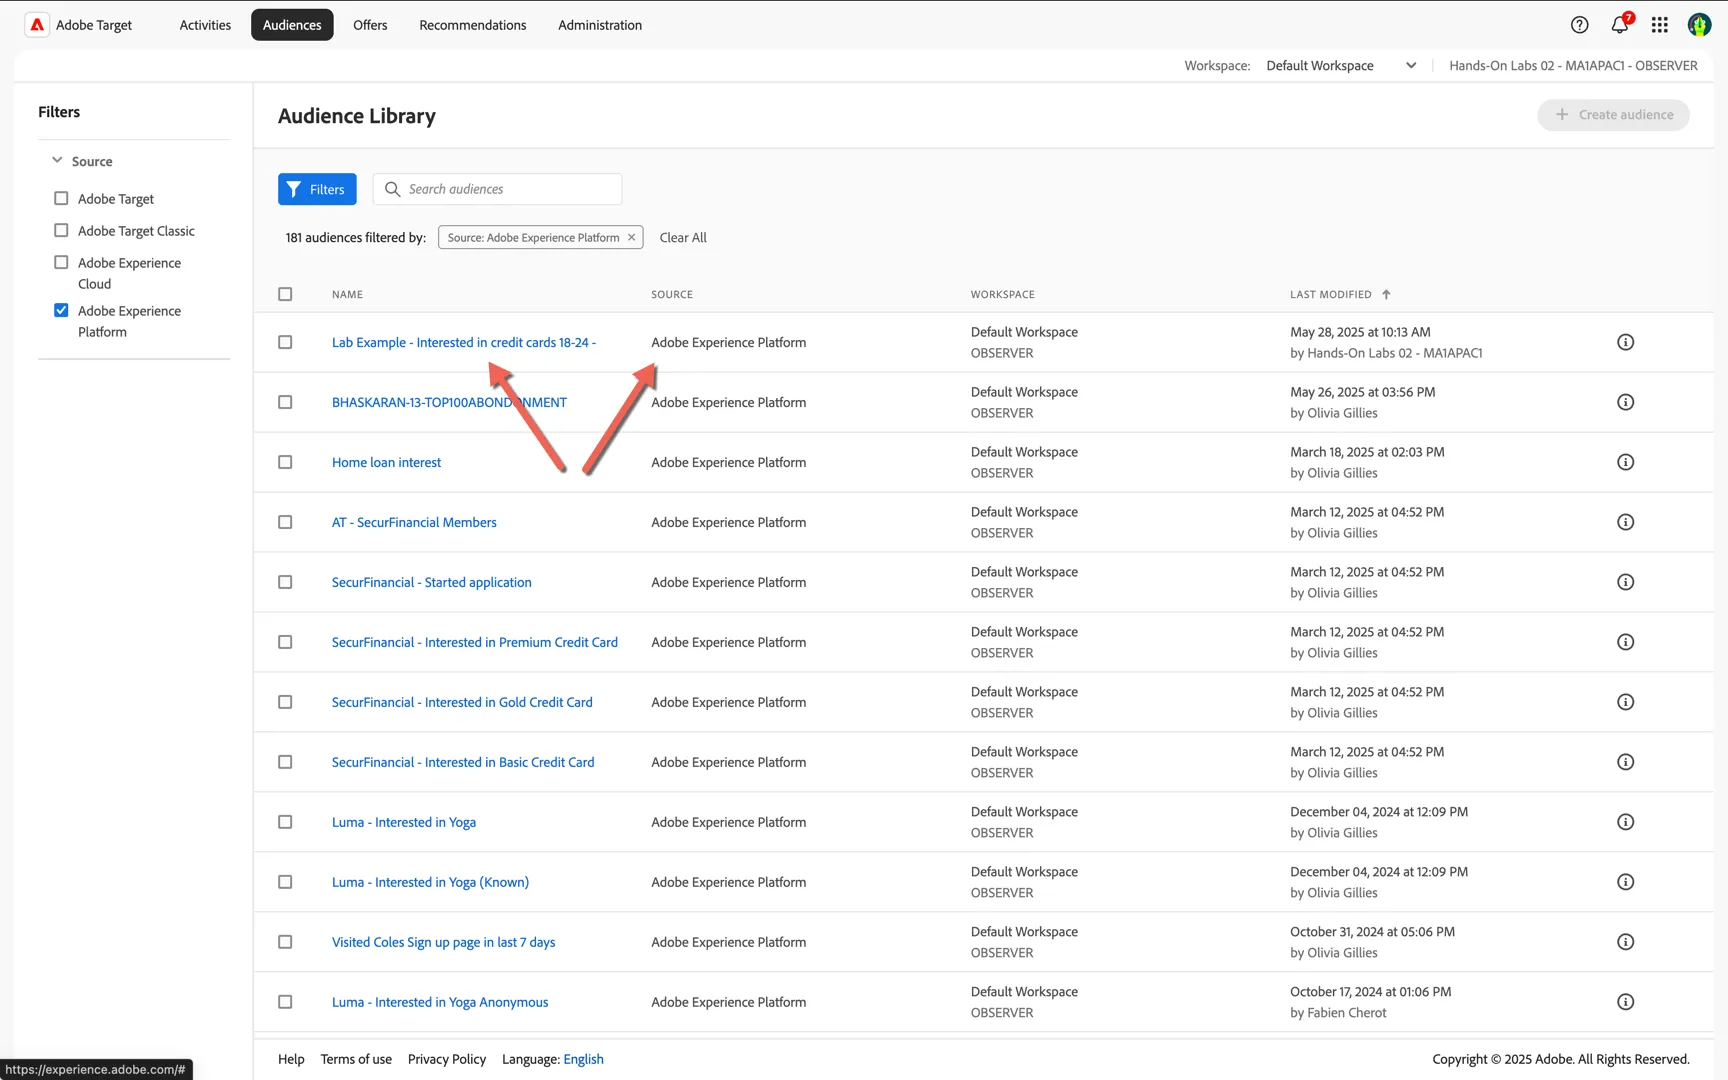Show info for Lab Example audience
The image size is (1728, 1080).
pos(1626,342)
